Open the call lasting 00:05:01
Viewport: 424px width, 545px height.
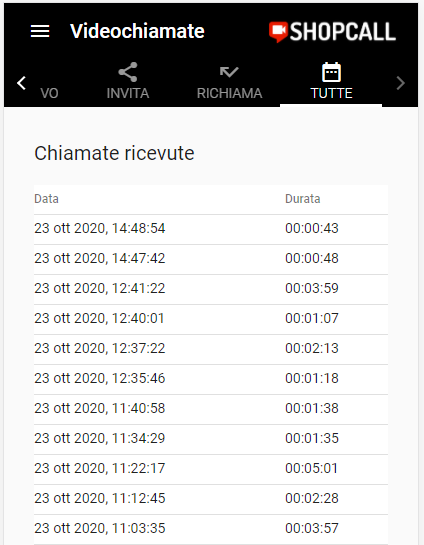pos(211,469)
